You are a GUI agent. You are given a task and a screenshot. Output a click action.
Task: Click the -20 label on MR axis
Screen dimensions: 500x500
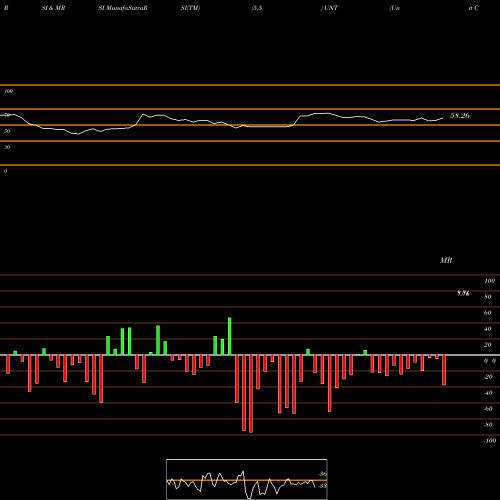(488, 377)
